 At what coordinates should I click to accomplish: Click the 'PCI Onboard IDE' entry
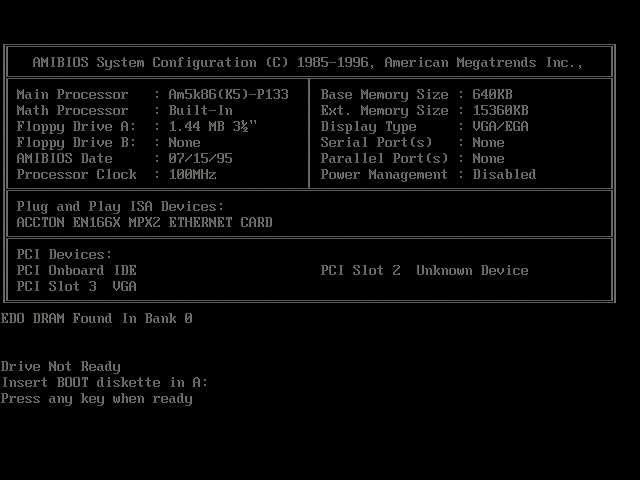pos(76,270)
